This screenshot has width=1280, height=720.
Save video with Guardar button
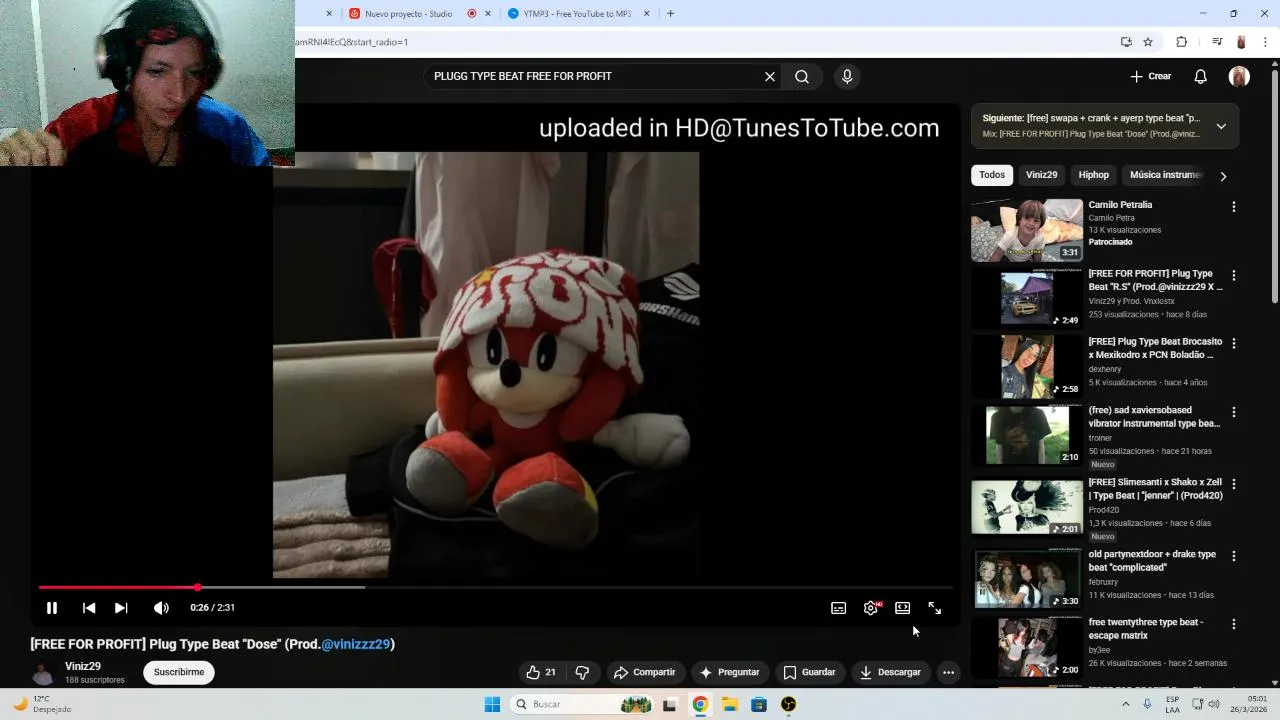pos(809,672)
